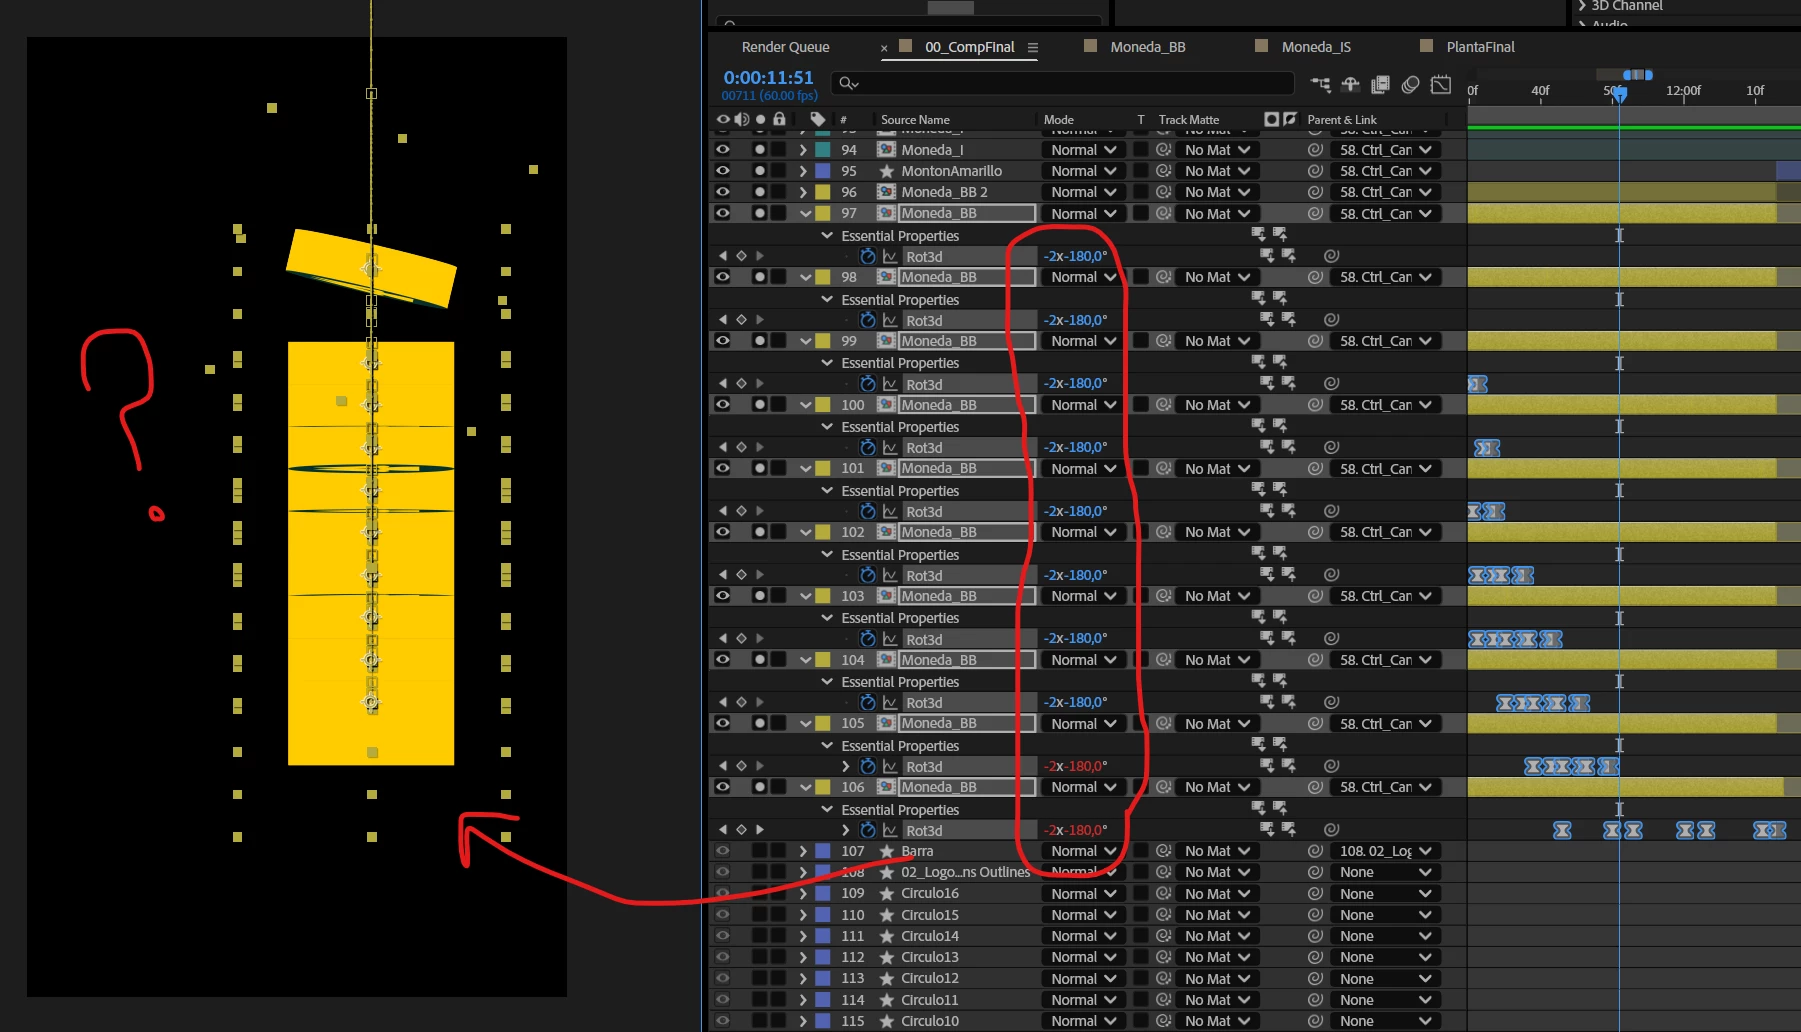Collapse layer 97 Moneda_BB properties
1801x1032 pixels.
pos(804,213)
